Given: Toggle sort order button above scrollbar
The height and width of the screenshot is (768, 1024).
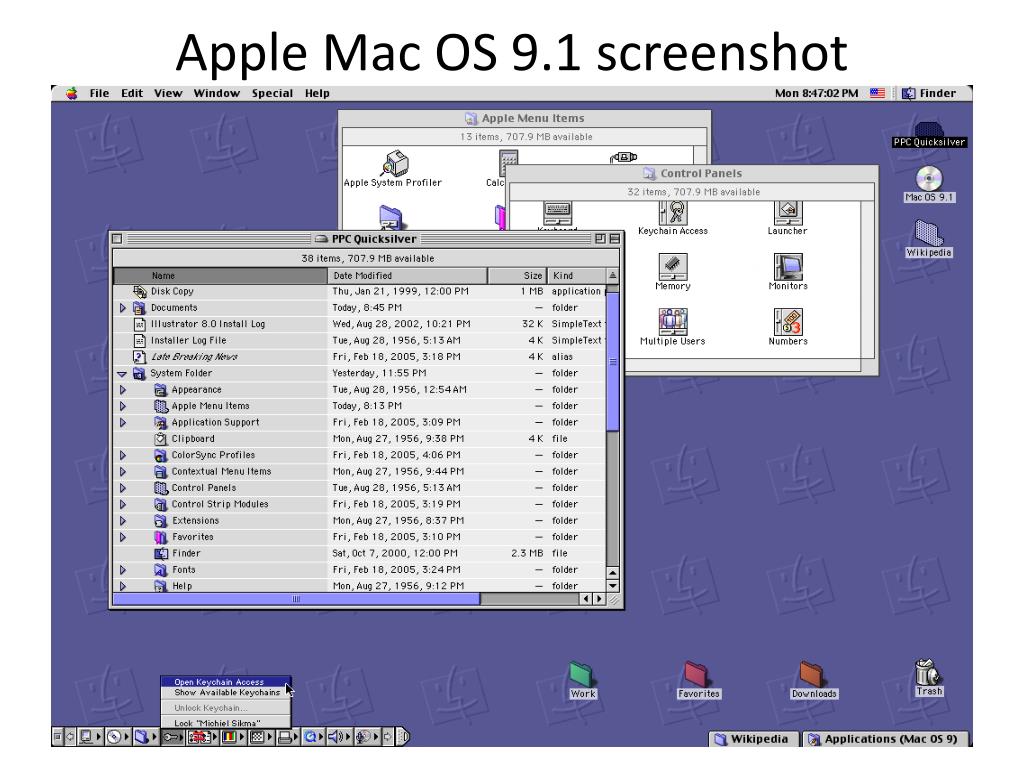Looking at the screenshot, I should (613, 276).
